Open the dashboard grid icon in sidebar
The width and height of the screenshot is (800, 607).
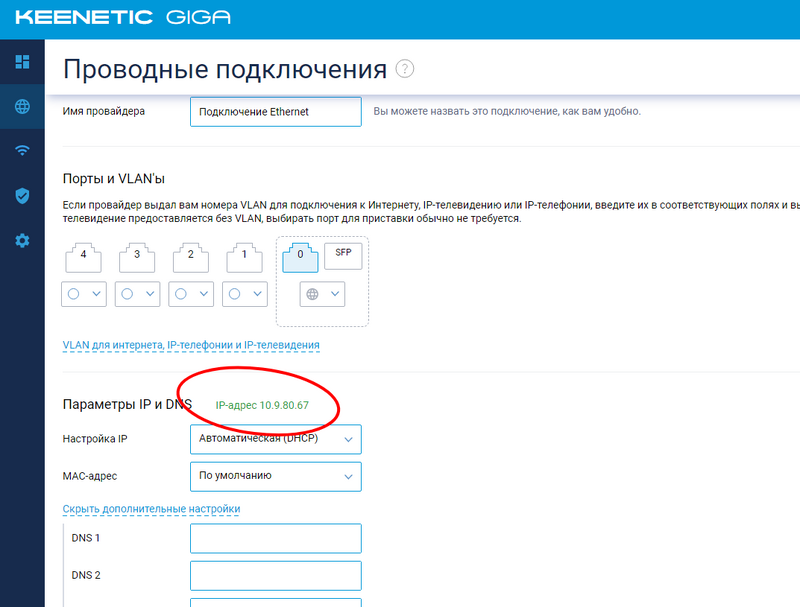[22, 63]
